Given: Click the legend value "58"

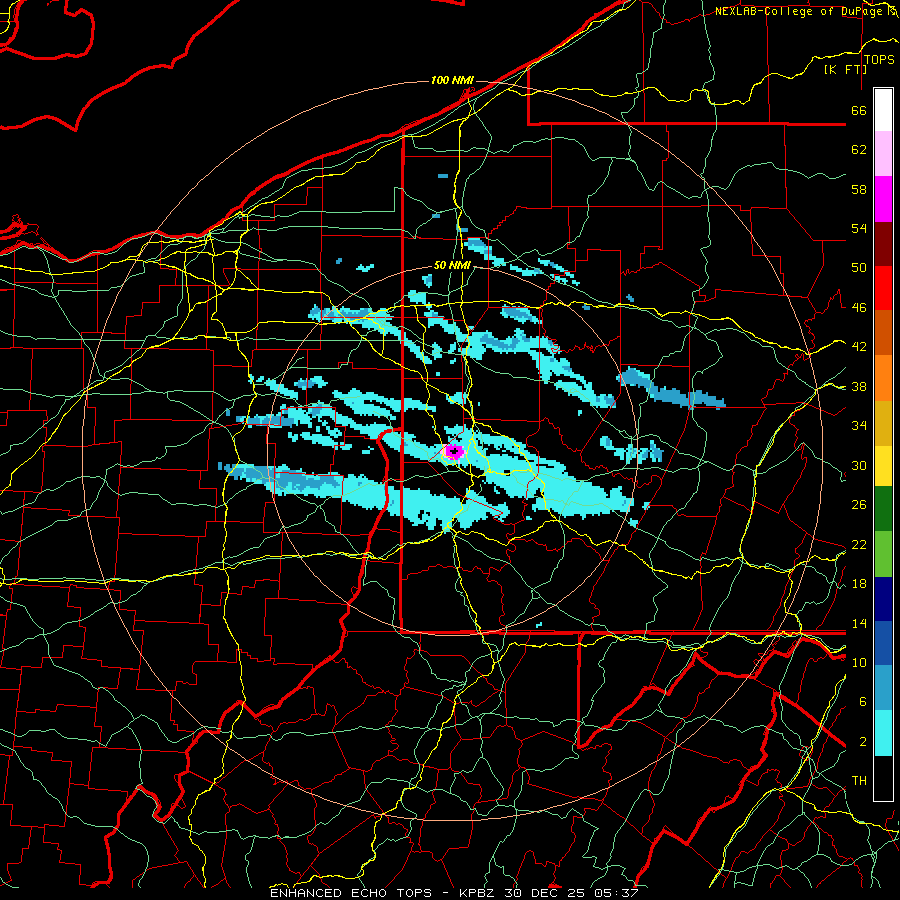Looking at the screenshot, I should (859, 189).
